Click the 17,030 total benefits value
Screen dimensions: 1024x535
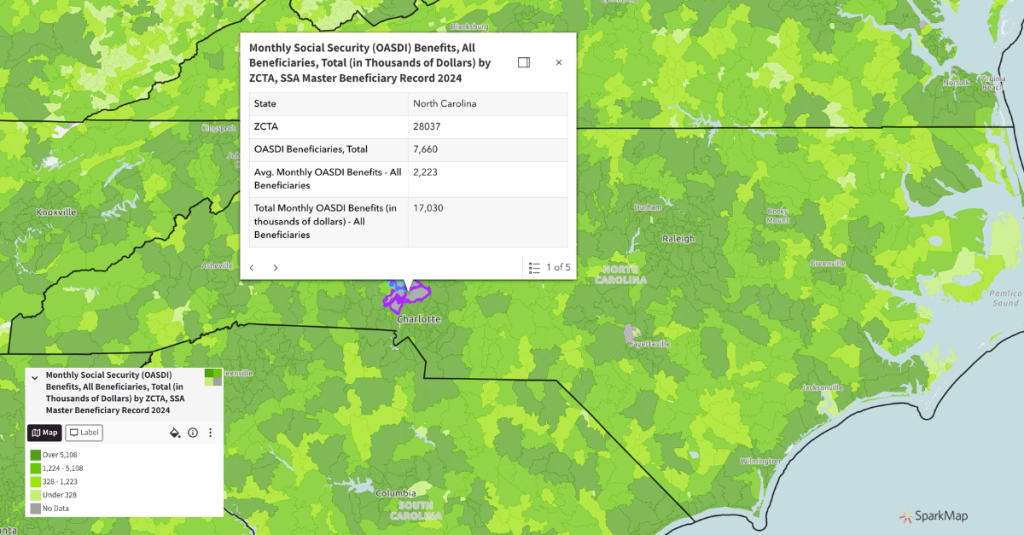click(428, 208)
